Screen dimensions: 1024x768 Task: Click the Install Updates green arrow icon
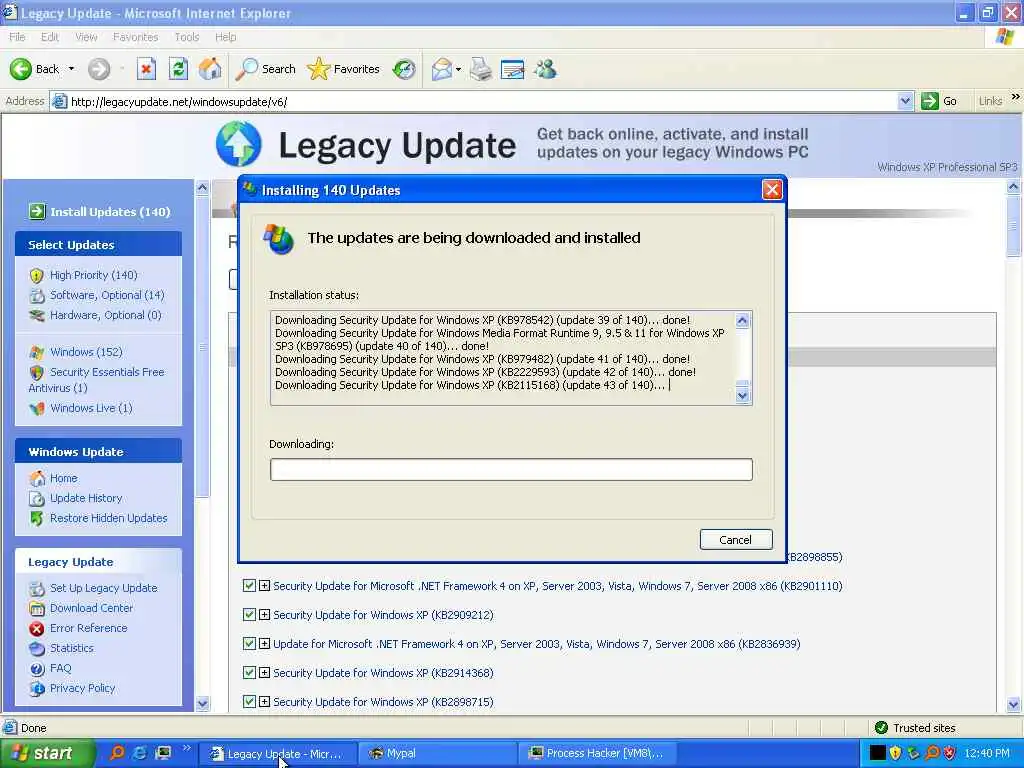coord(37,211)
